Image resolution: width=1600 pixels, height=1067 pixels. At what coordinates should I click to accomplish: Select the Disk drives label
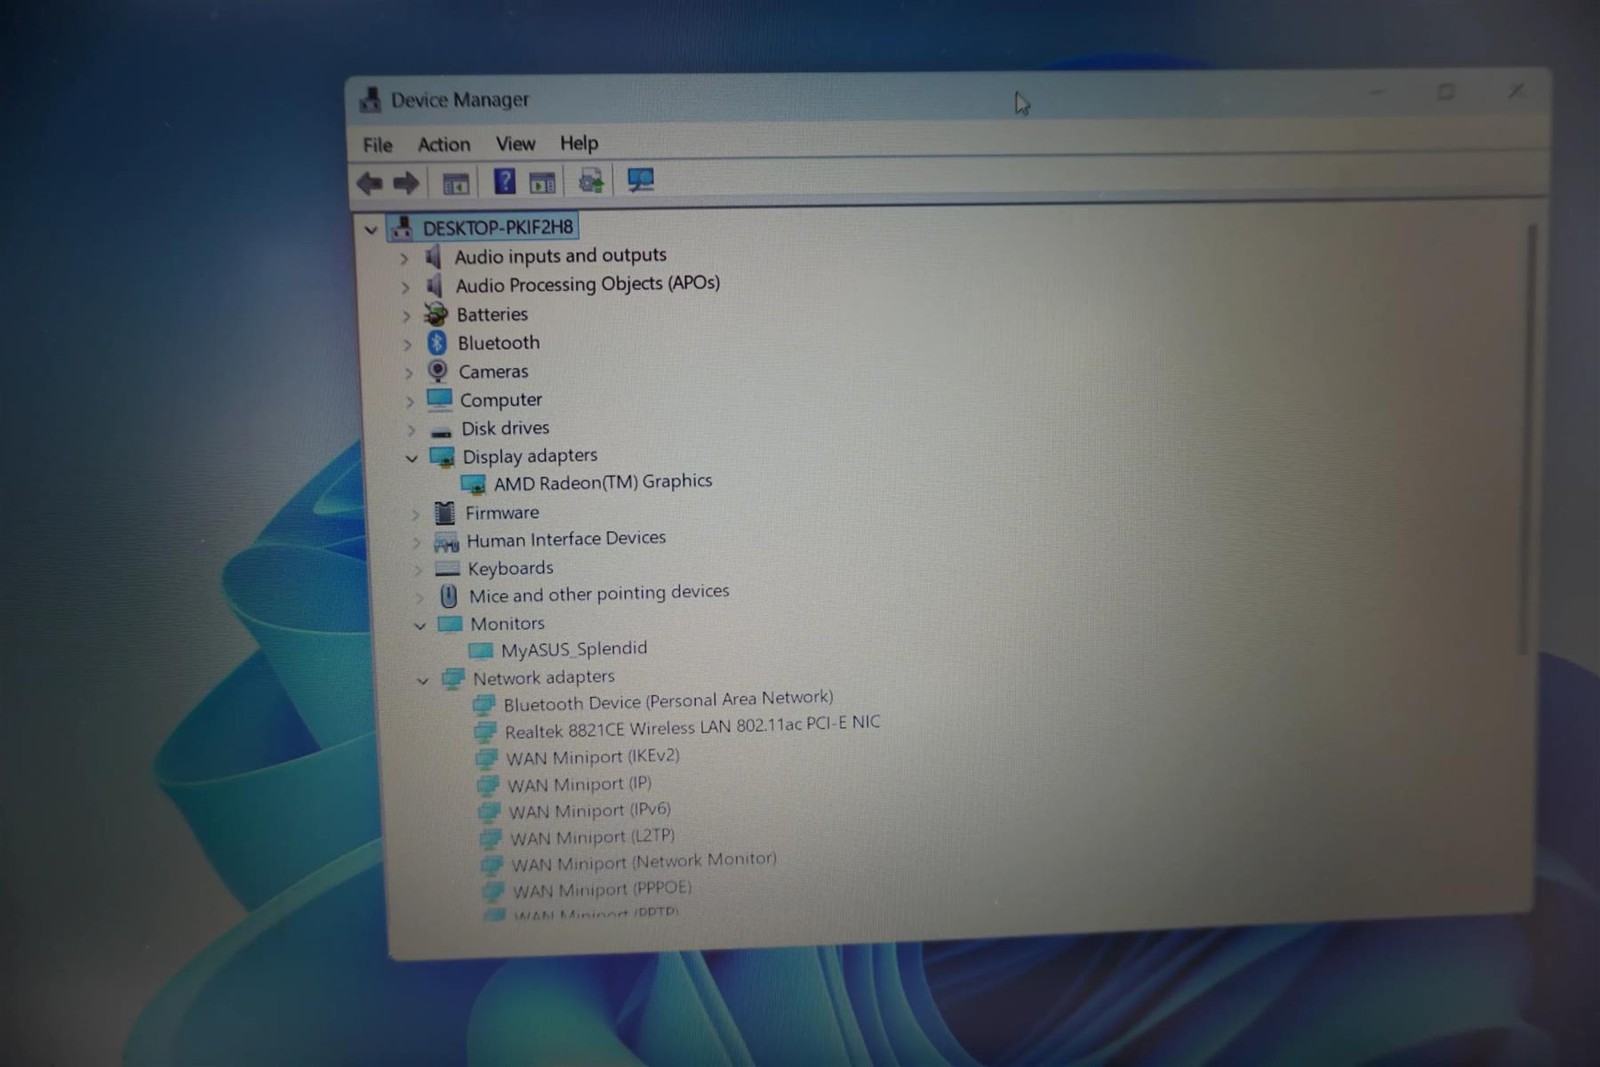coord(505,428)
